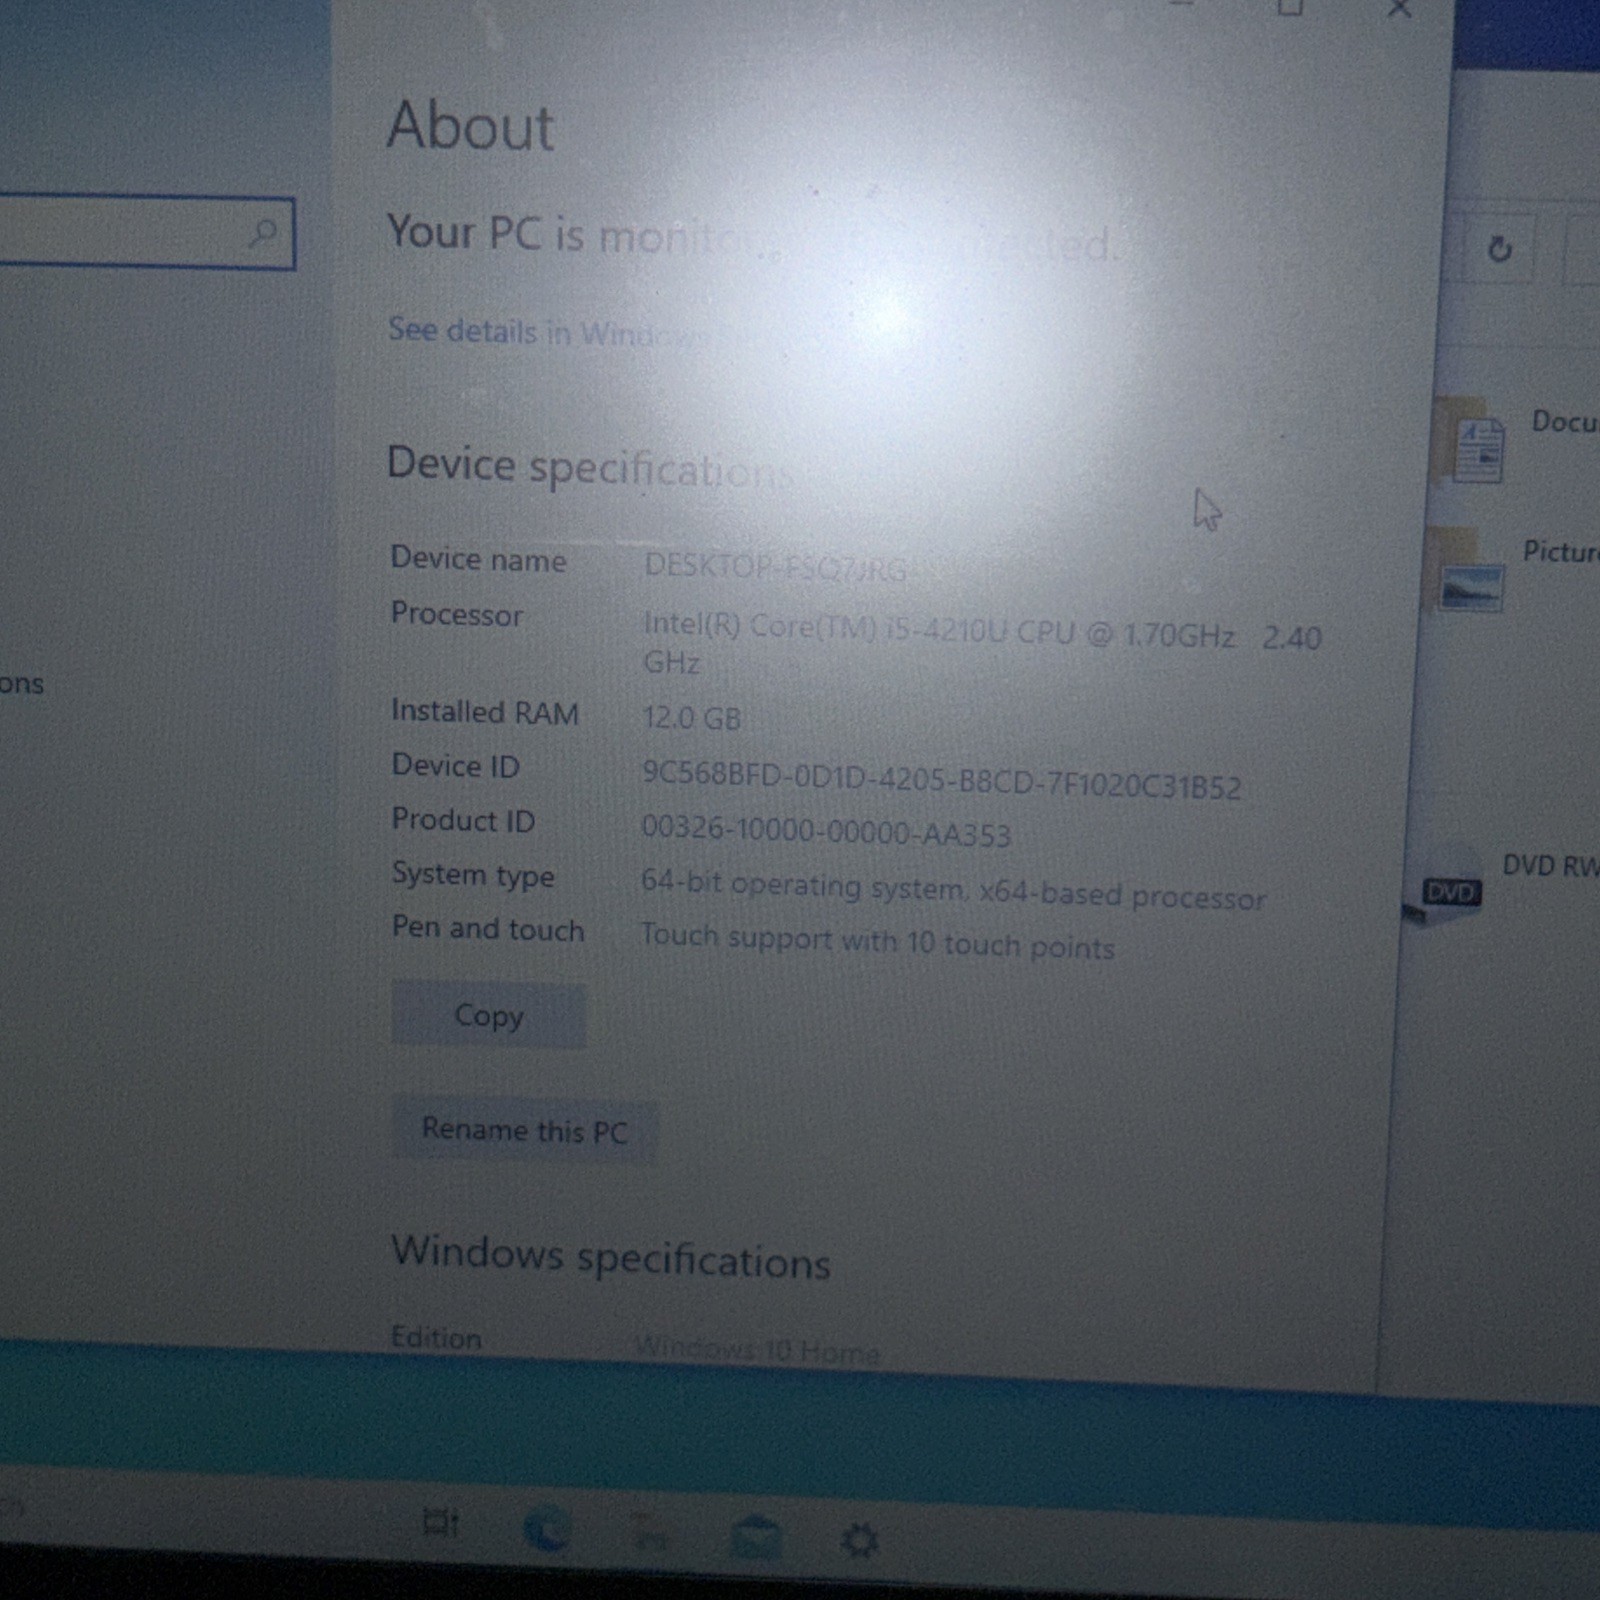Close the Settings About window
1600x1600 pixels.
coord(1399,9)
